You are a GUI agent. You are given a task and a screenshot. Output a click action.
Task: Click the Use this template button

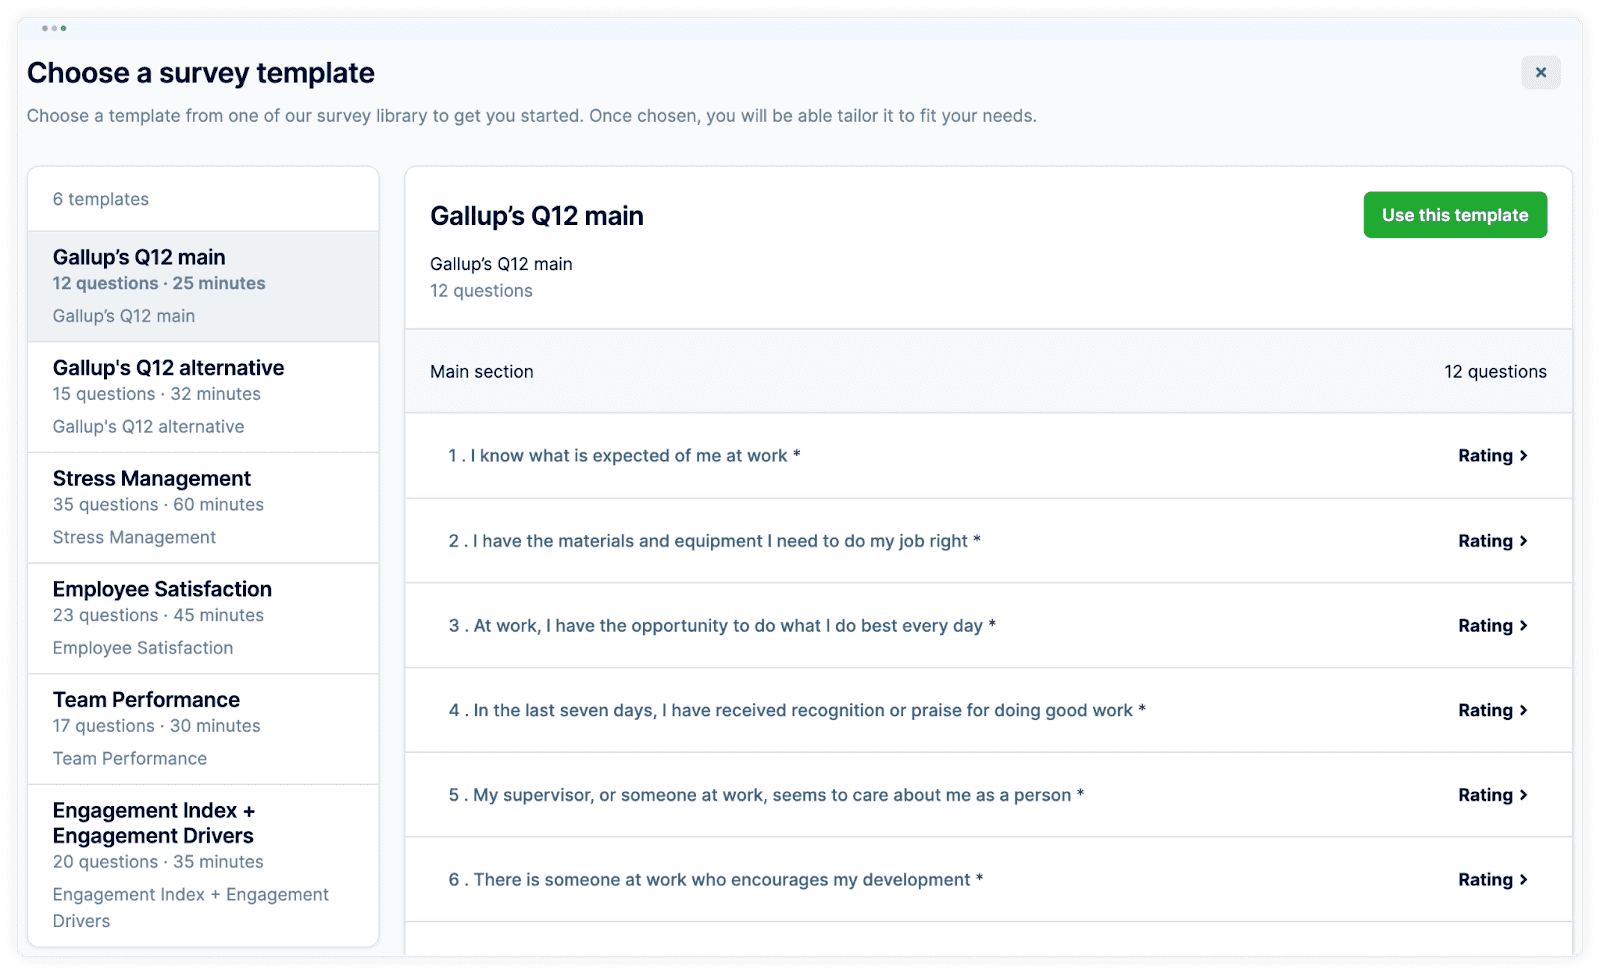coord(1454,215)
